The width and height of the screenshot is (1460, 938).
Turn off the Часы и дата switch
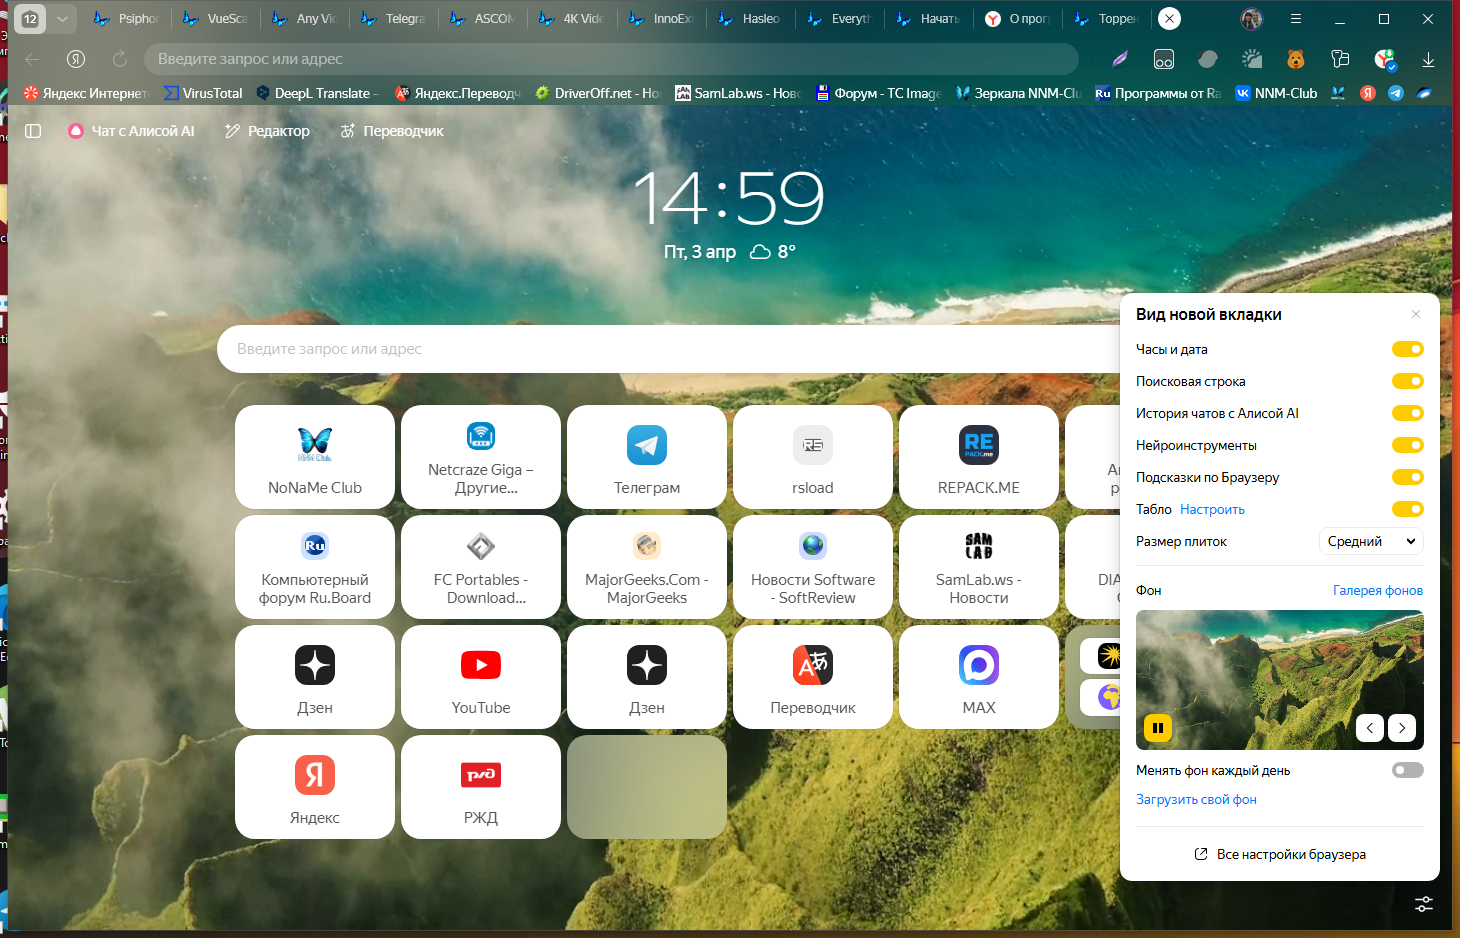tap(1408, 349)
